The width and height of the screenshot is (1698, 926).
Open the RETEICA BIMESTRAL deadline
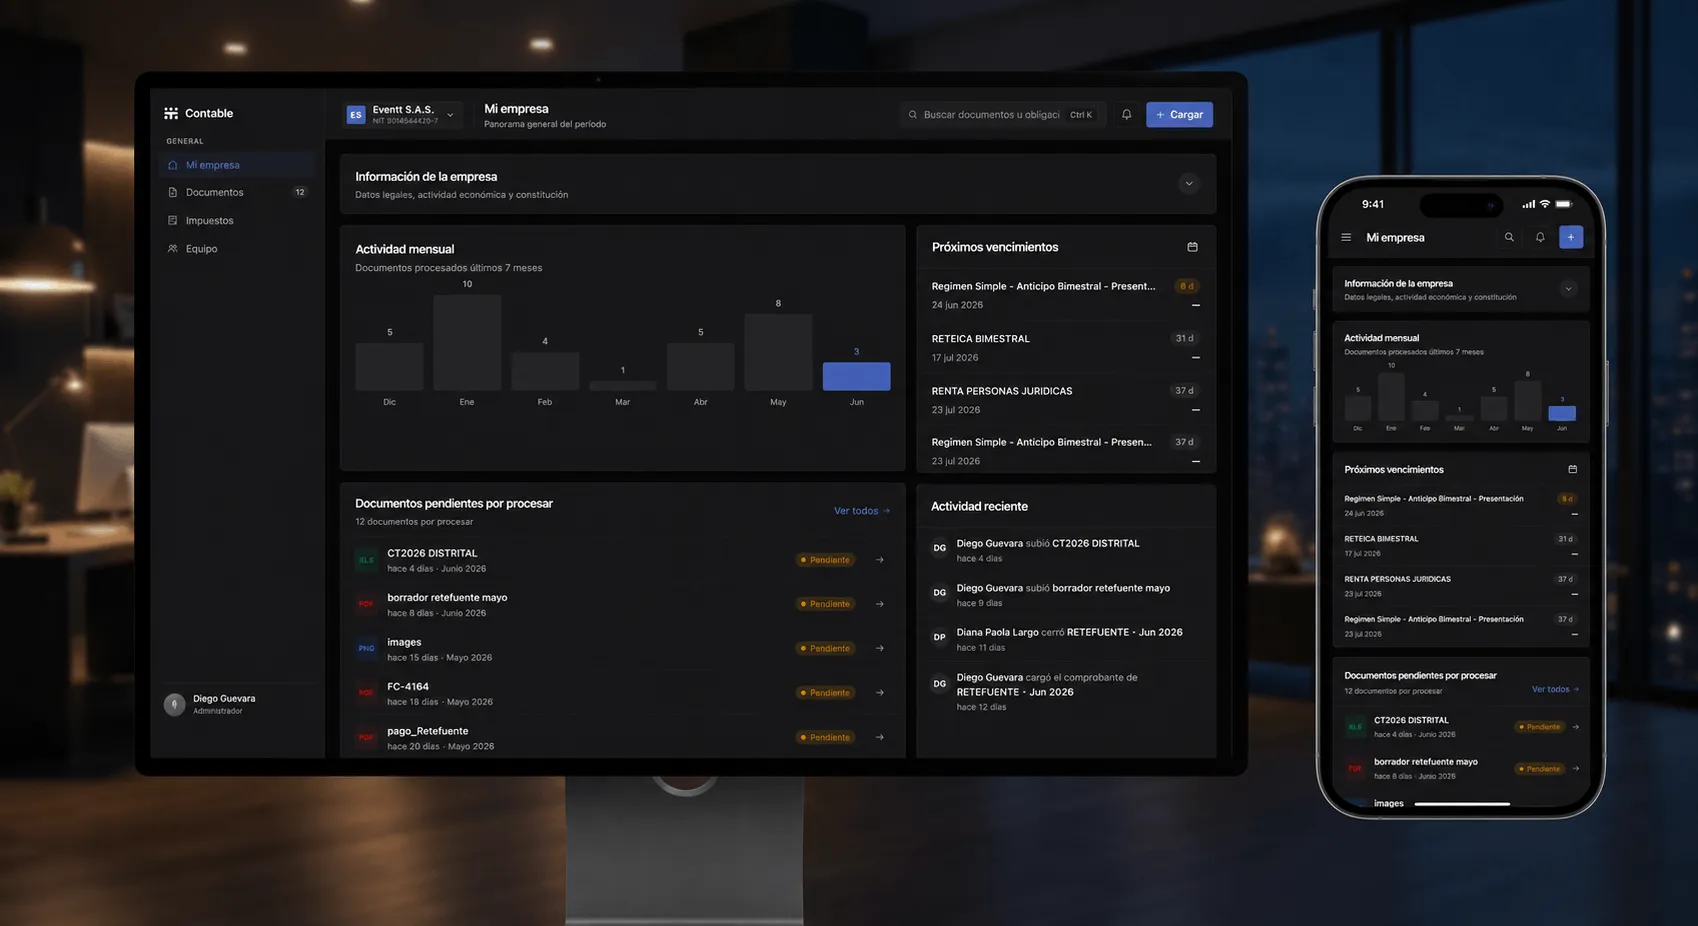point(1066,347)
